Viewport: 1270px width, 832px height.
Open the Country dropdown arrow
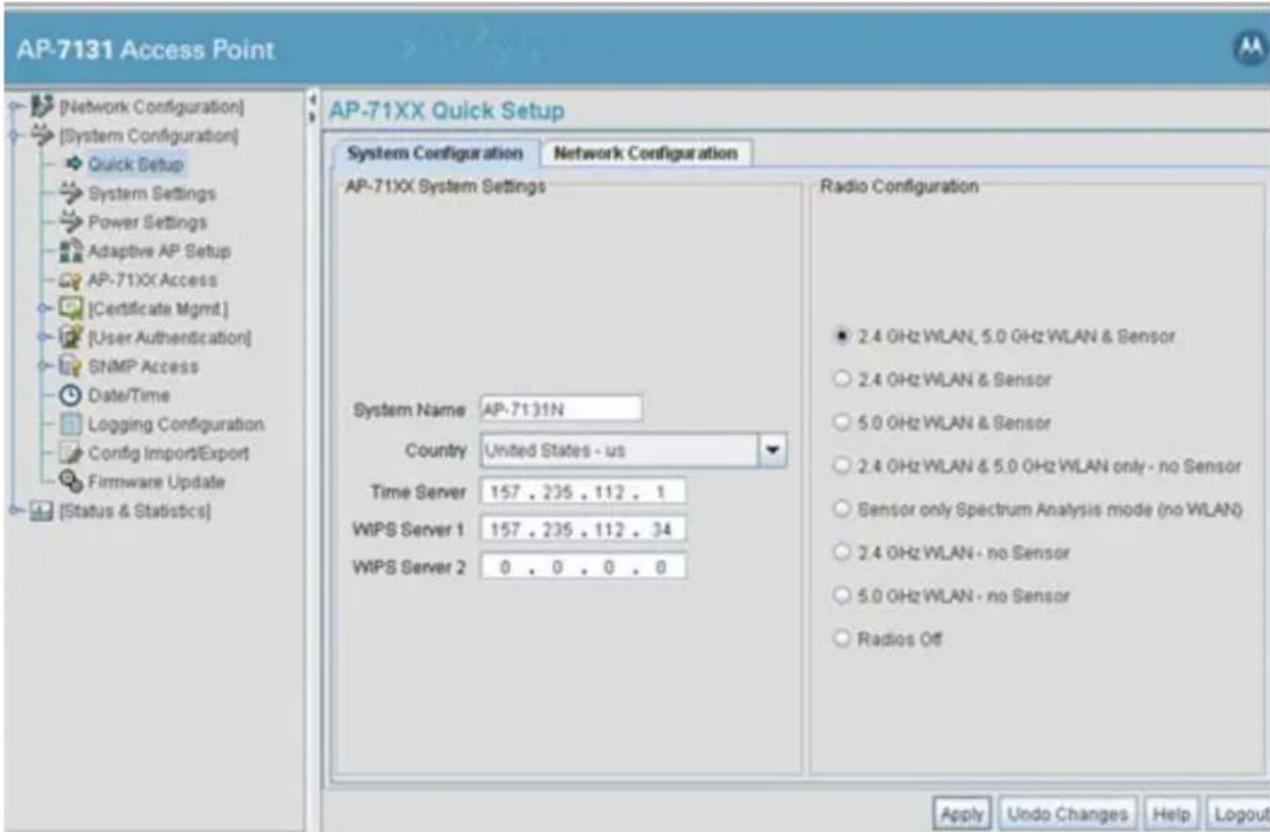[x=771, y=450]
